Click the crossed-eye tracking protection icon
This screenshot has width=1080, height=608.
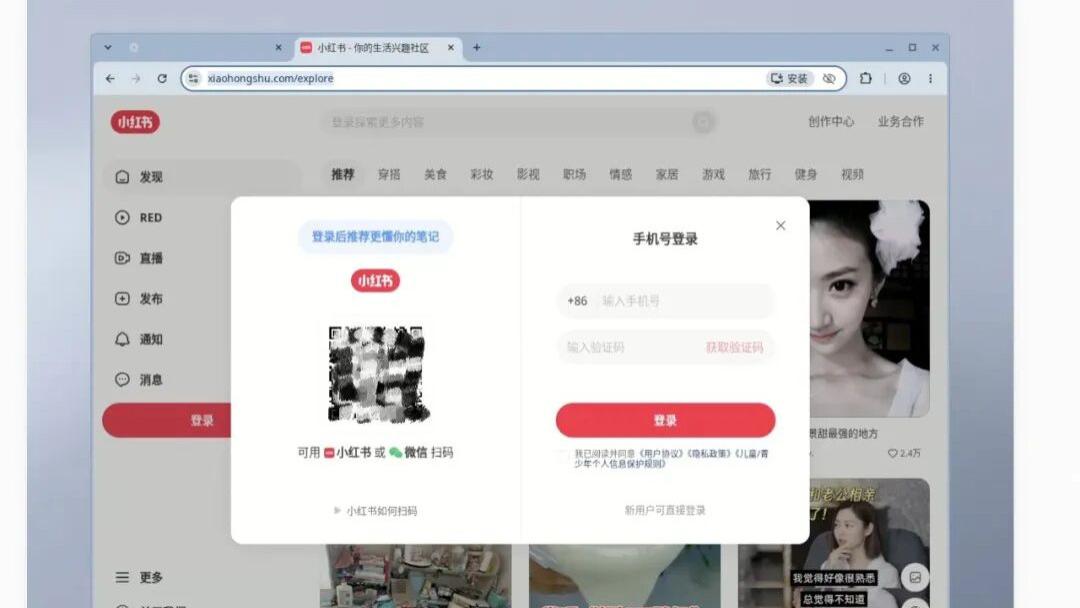(829, 78)
